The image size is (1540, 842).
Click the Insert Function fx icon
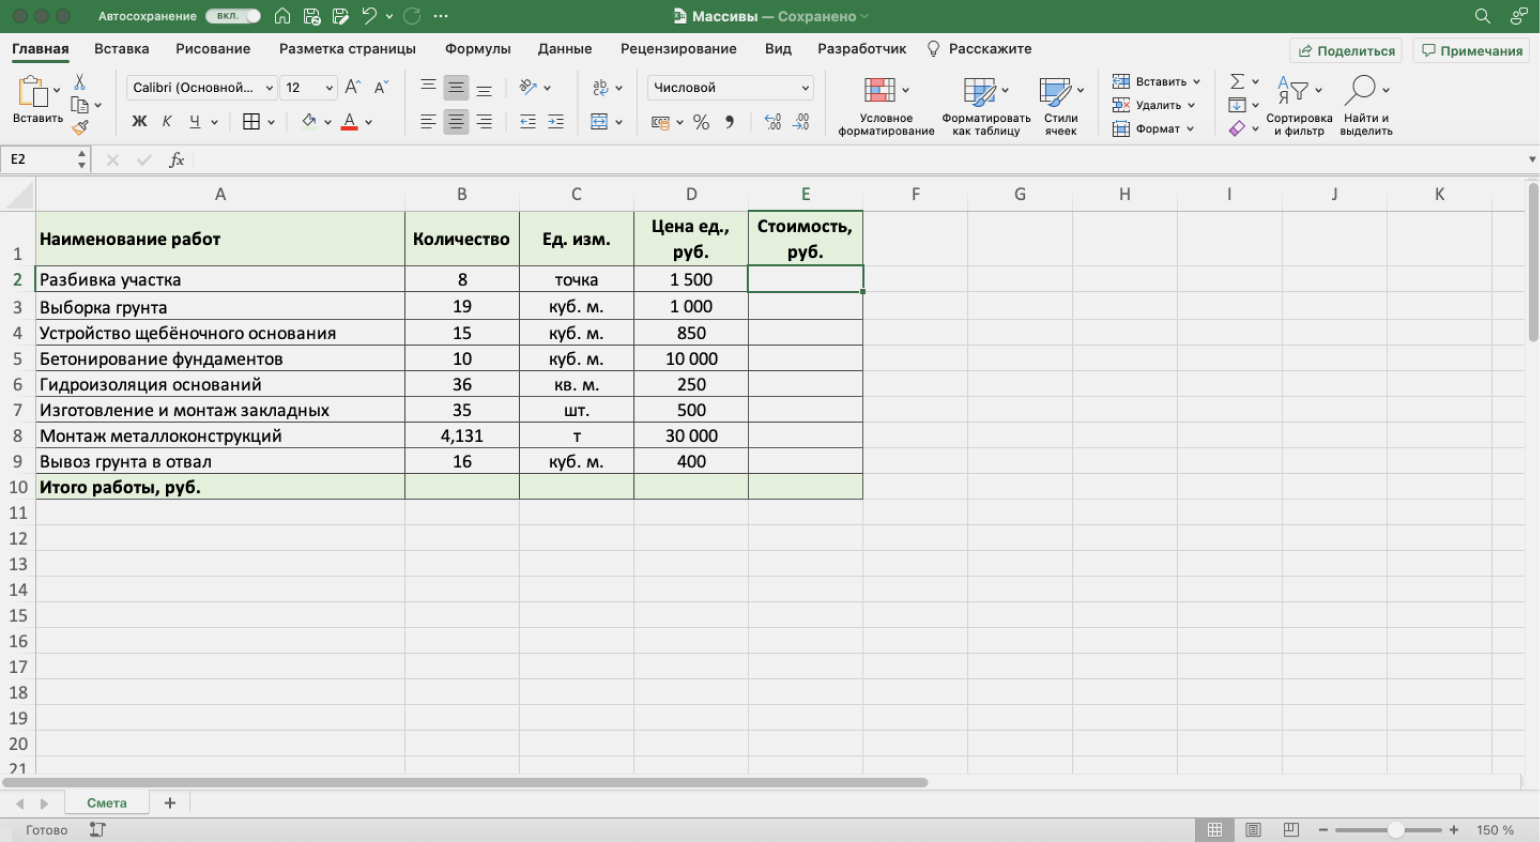177,160
